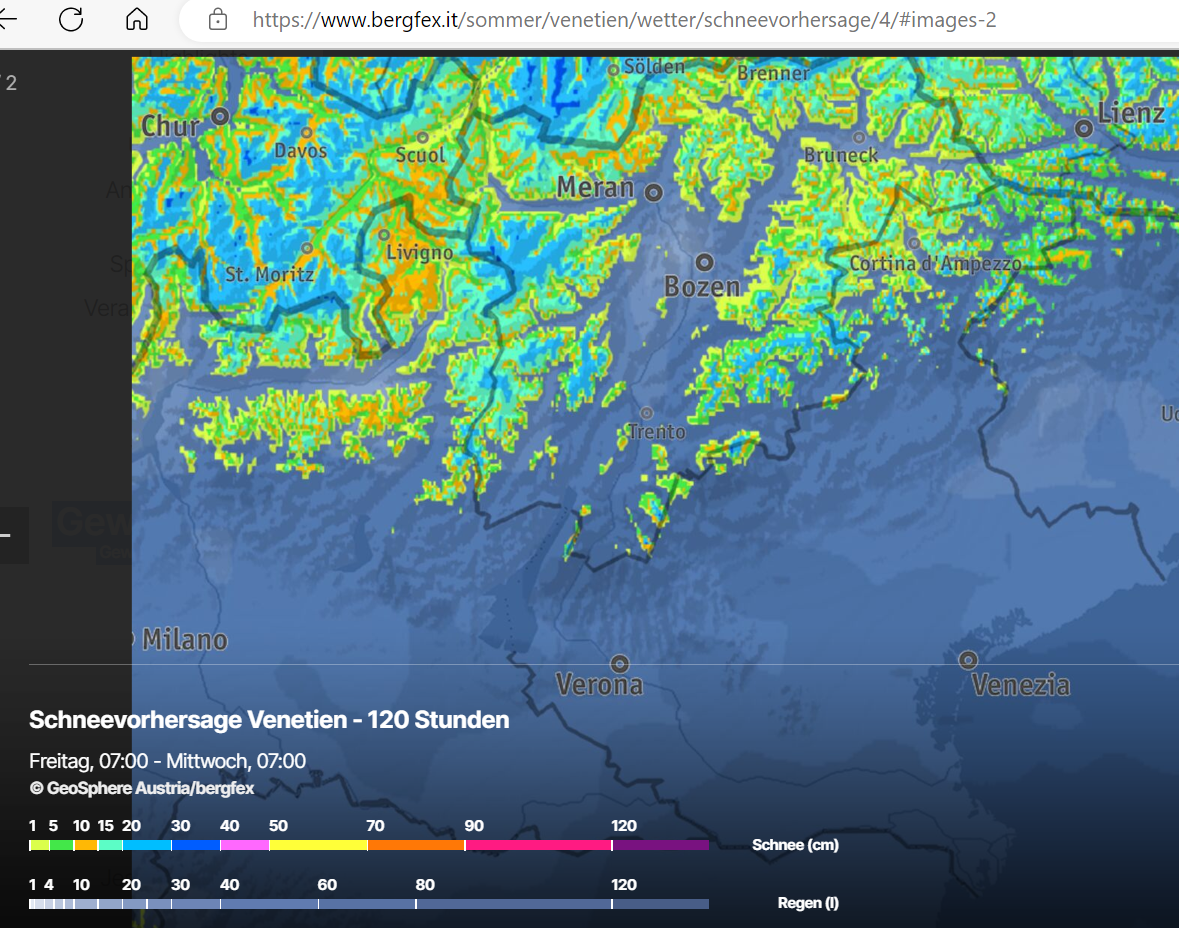Click the Venezia city marker
The image size is (1179, 928).
(967, 660)
